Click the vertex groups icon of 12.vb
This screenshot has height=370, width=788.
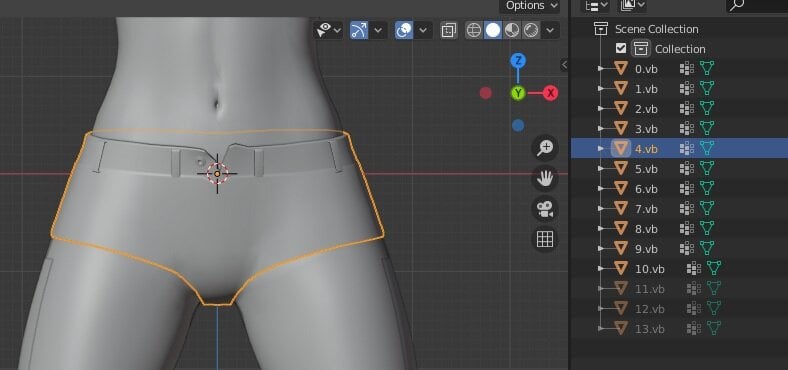(694, 308)
